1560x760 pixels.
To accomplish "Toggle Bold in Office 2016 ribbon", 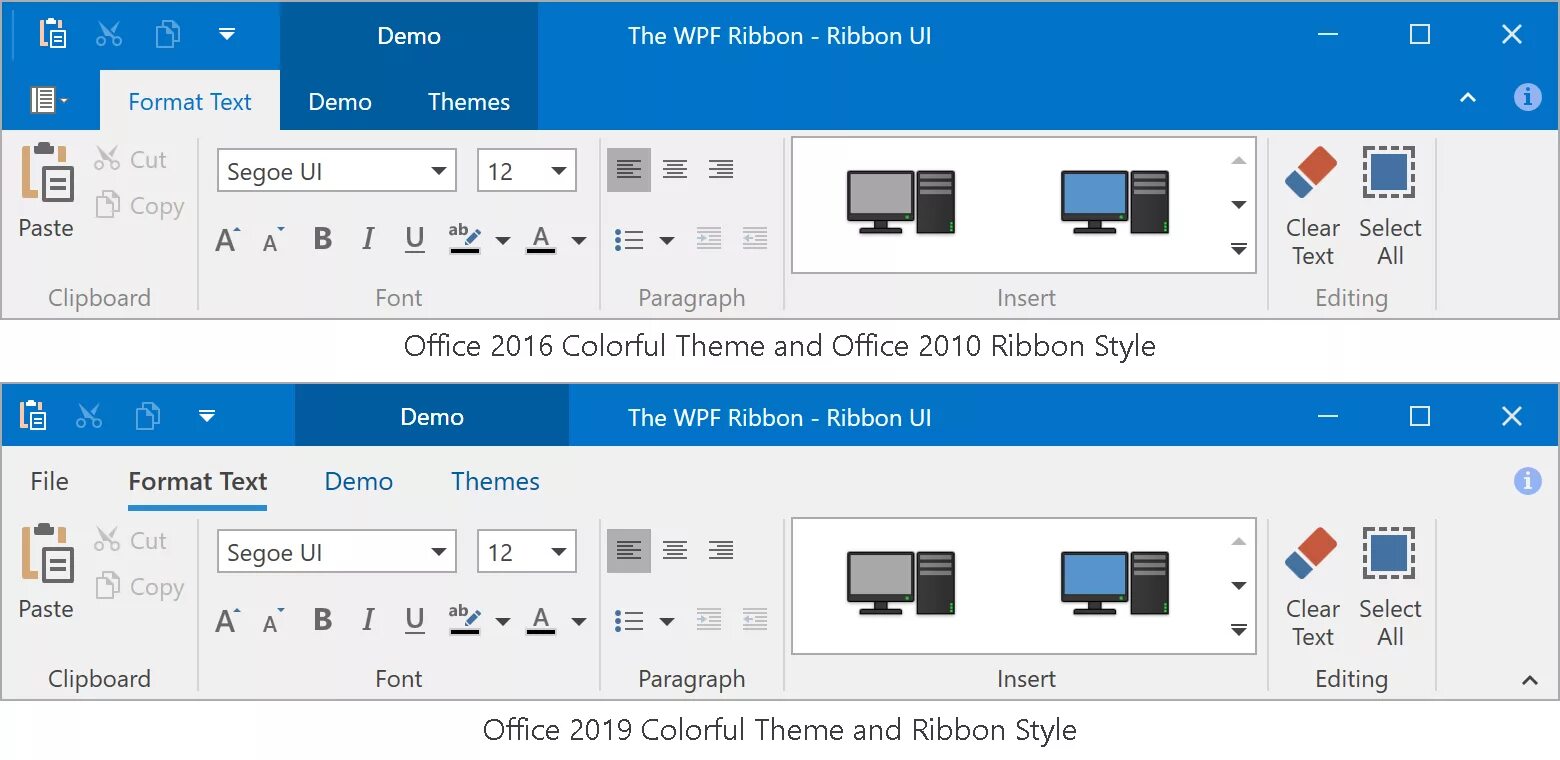I will coord(322,239).
